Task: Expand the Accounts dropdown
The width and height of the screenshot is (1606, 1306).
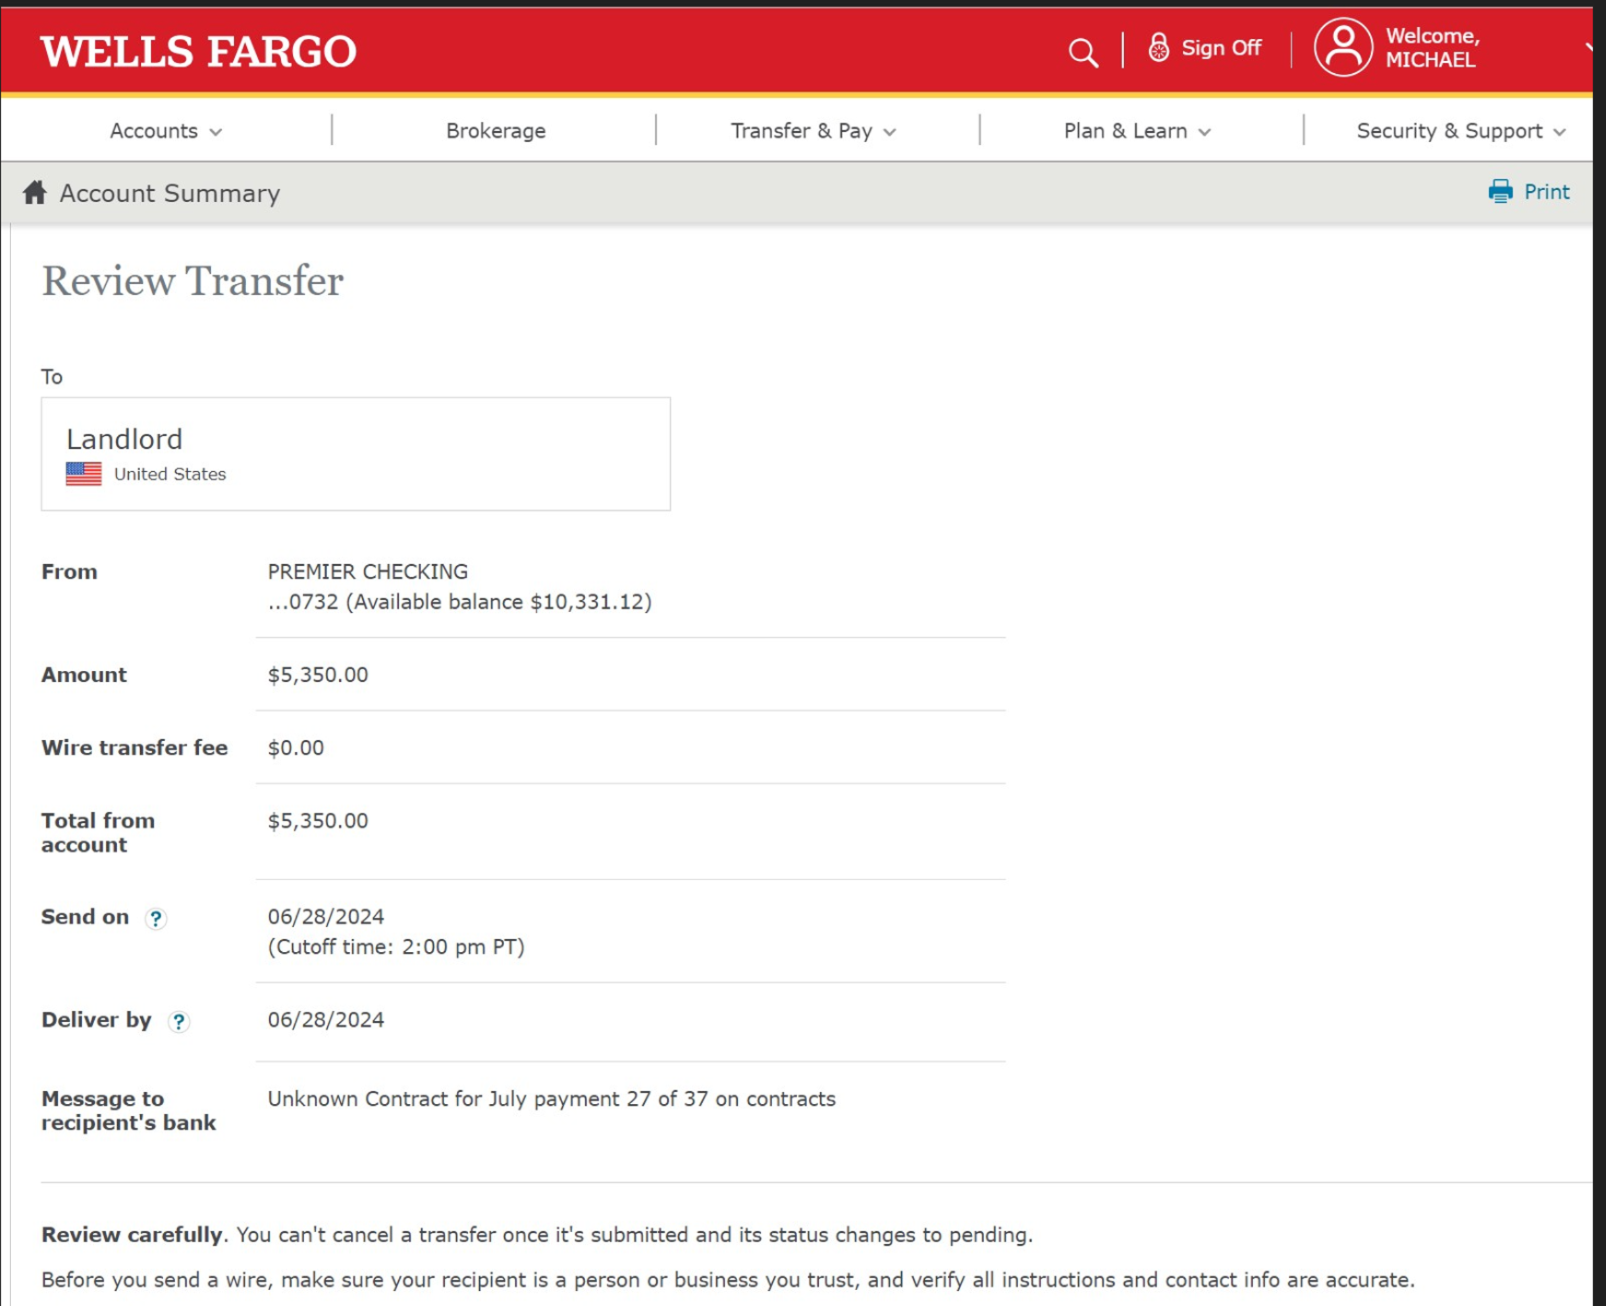Action: pyautogui.click(x=166, y=130)
